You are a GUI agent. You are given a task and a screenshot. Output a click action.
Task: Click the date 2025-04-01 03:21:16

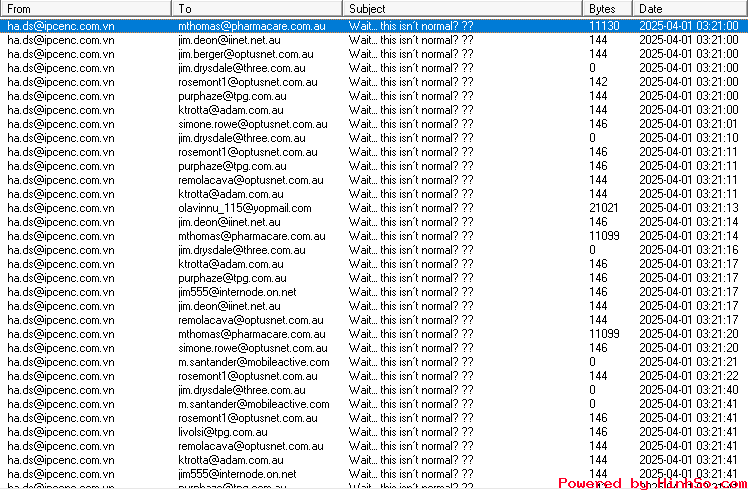point(688,250)
